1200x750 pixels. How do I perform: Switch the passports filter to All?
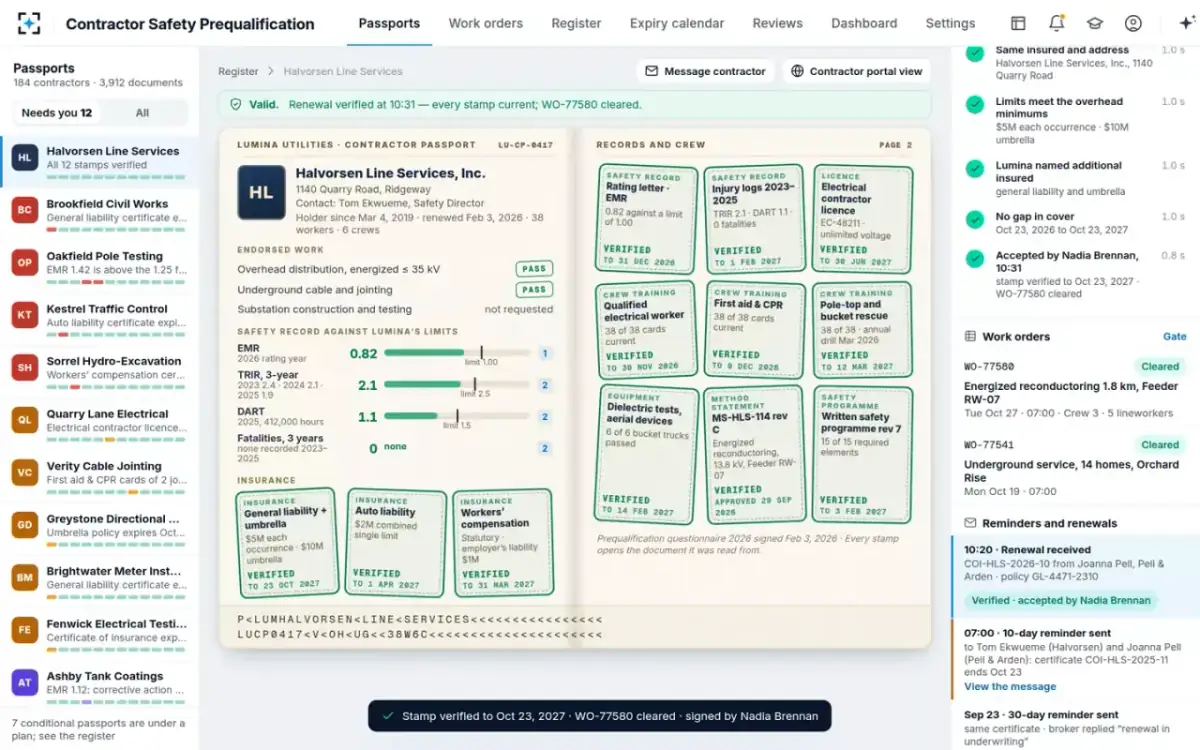point(143,113)
